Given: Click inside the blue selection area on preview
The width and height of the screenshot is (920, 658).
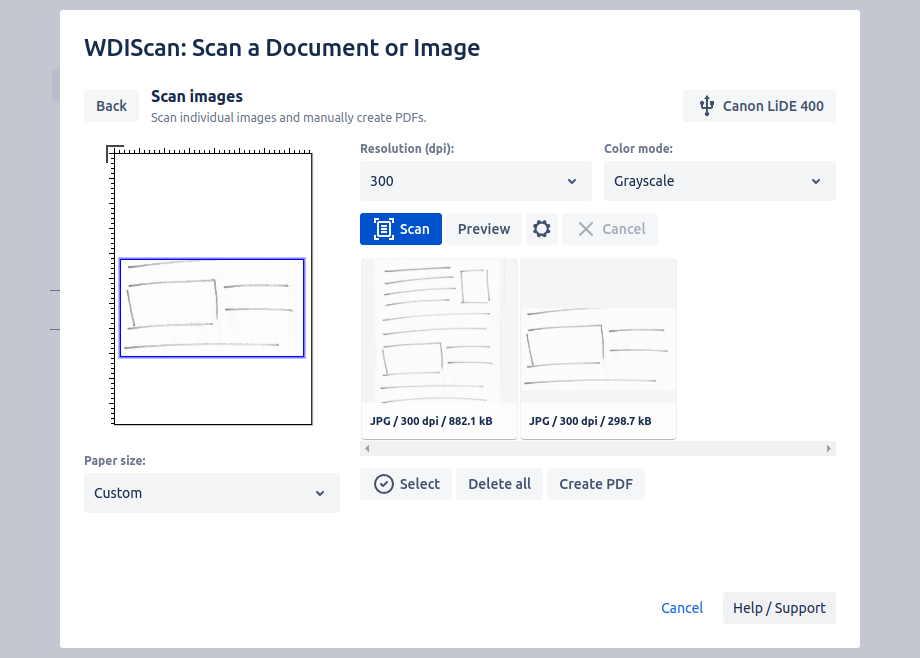Looking at the screenshot, I should 212,307.
